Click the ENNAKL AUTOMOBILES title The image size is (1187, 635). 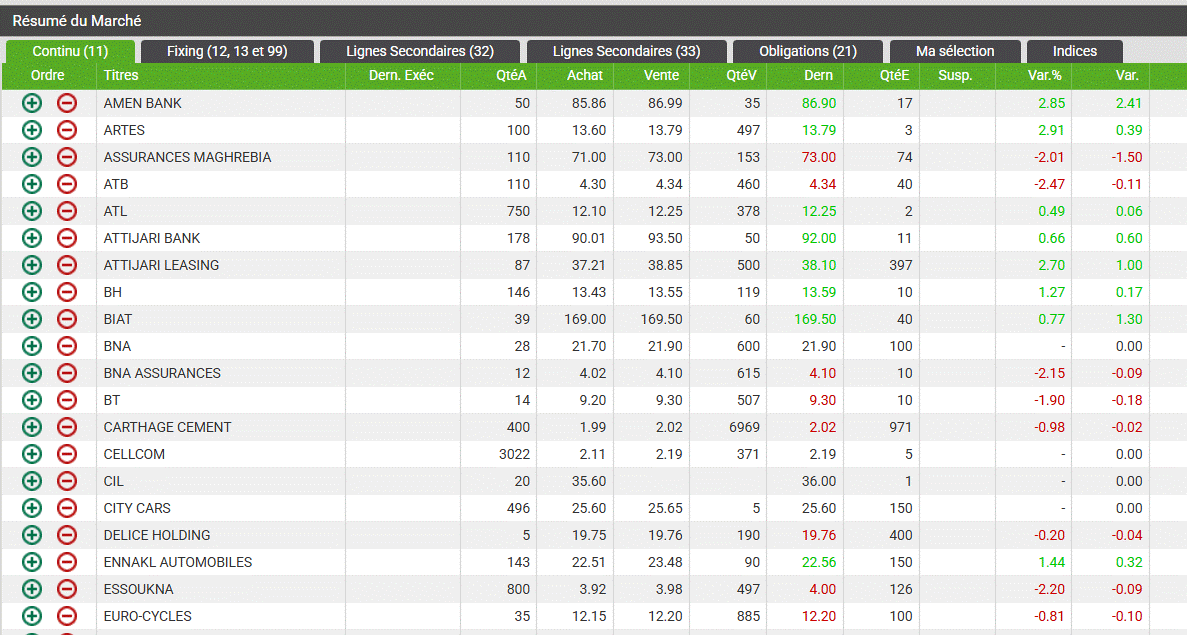pyautogui.click(x=178, y=562)
